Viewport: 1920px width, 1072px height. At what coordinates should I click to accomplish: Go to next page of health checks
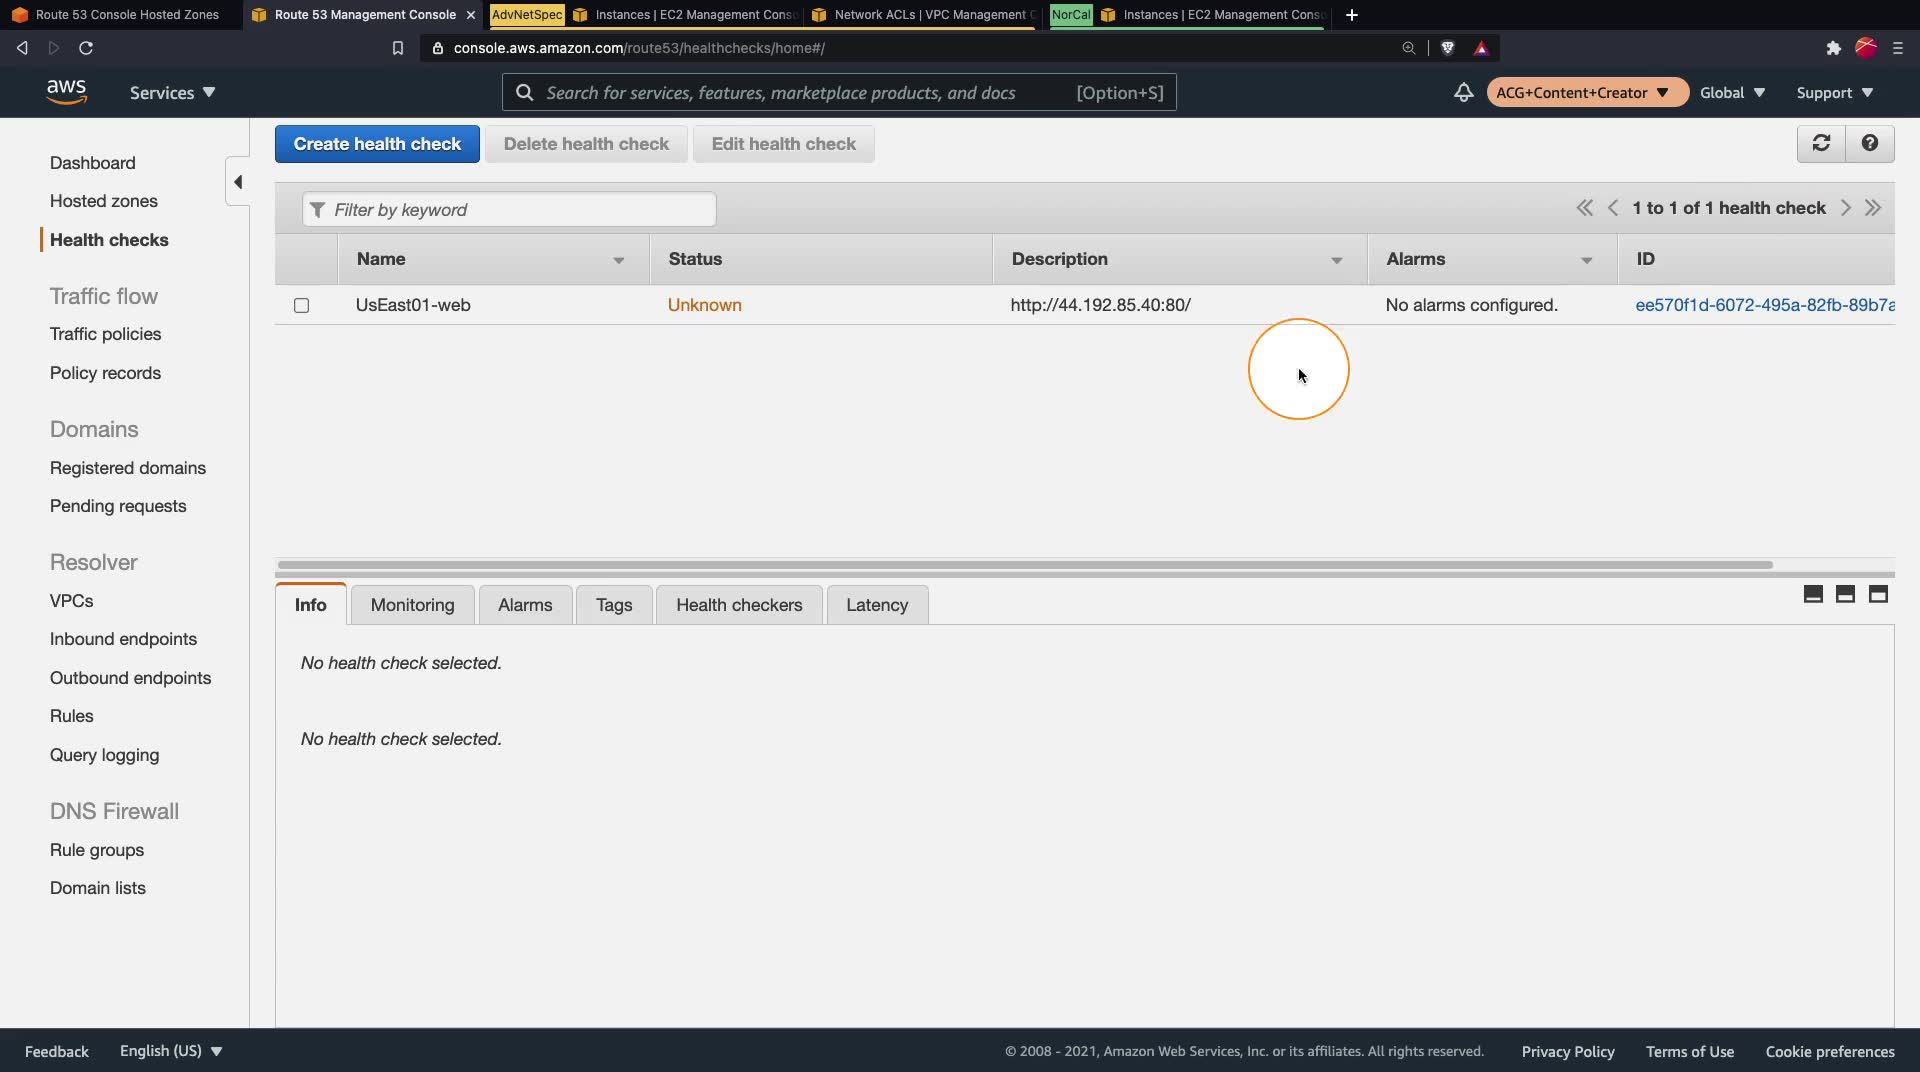(x=1845, y=208)
